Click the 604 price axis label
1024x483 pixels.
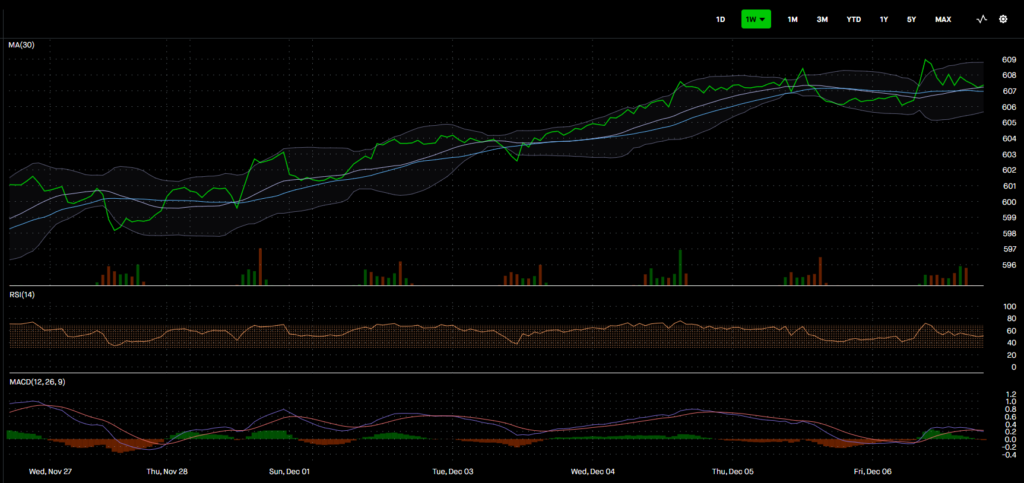pos(1008,138)
